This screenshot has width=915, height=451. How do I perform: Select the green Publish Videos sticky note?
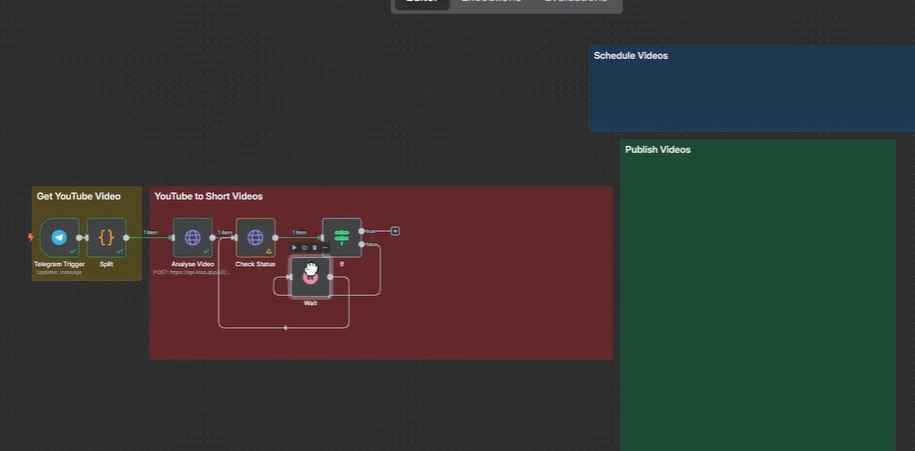(757, 295)
